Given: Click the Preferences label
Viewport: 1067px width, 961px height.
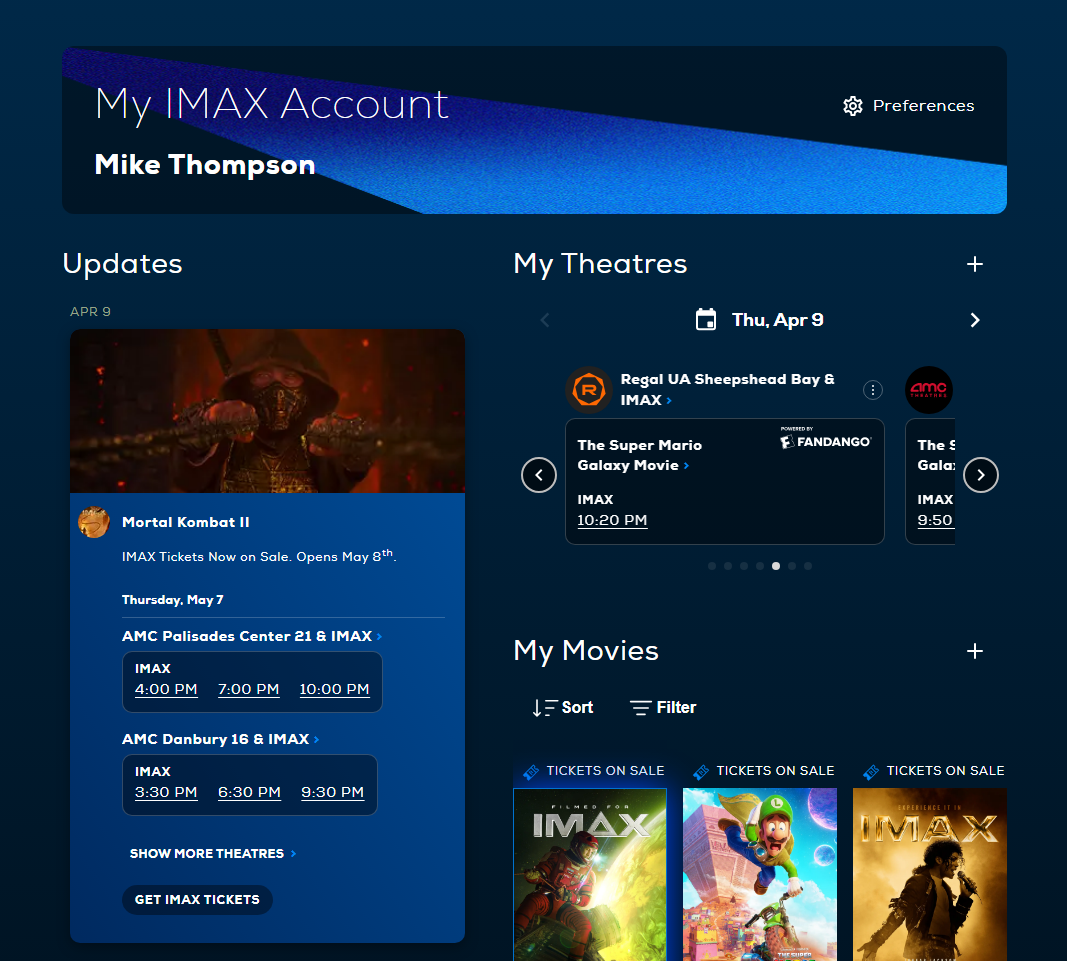Looking at the screenshot, I should point(923,106).
